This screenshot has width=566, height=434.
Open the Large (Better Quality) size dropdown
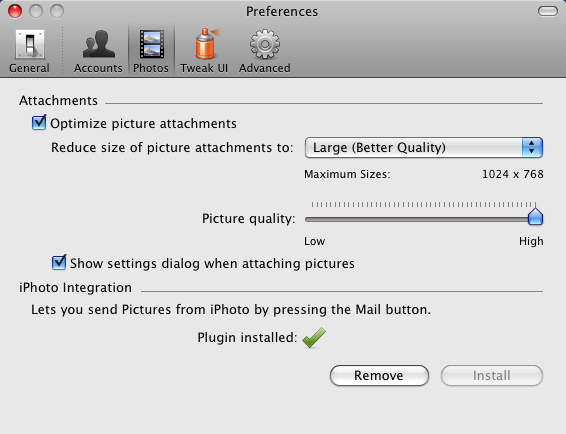[x=424, y=147]
